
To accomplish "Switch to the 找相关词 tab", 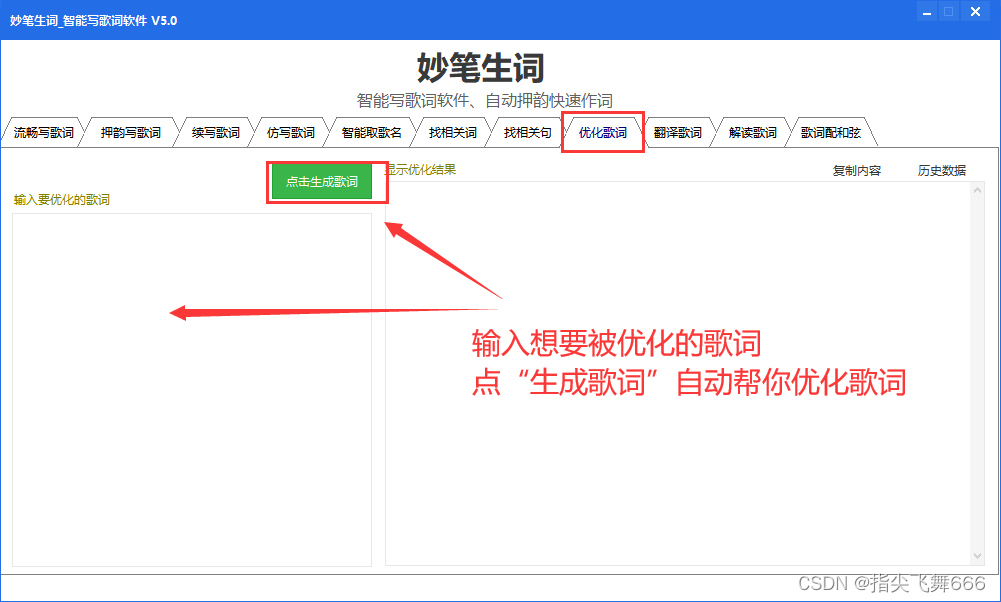I will point(453,133).
